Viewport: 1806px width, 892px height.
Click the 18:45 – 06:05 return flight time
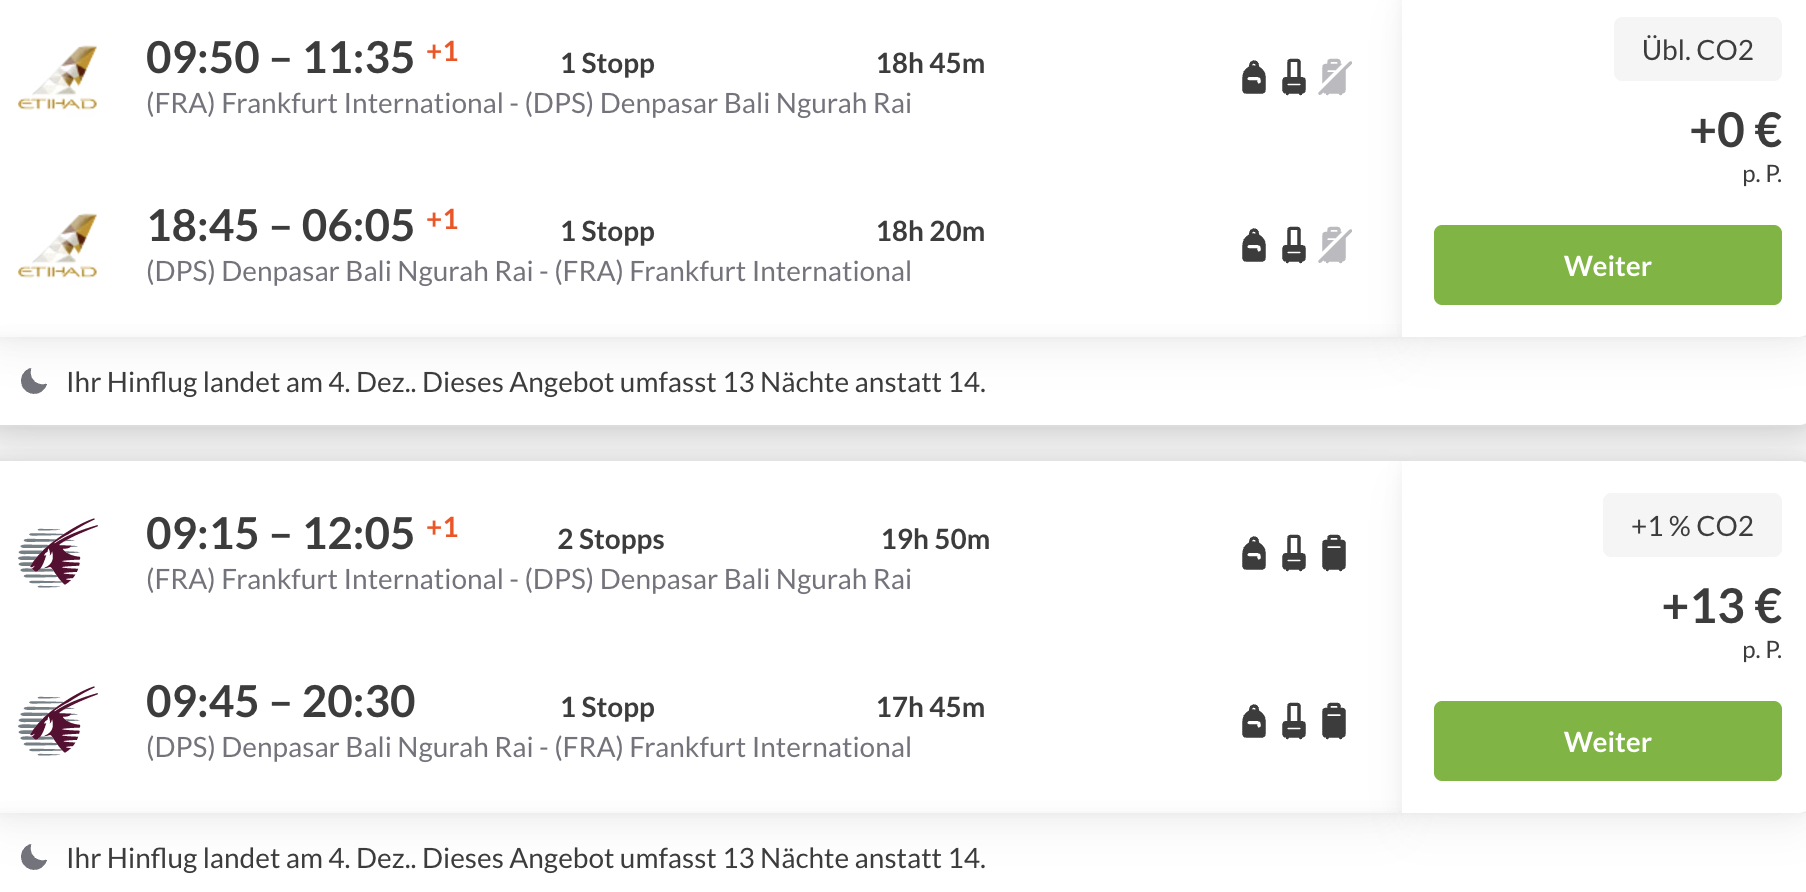pos(280,226)
